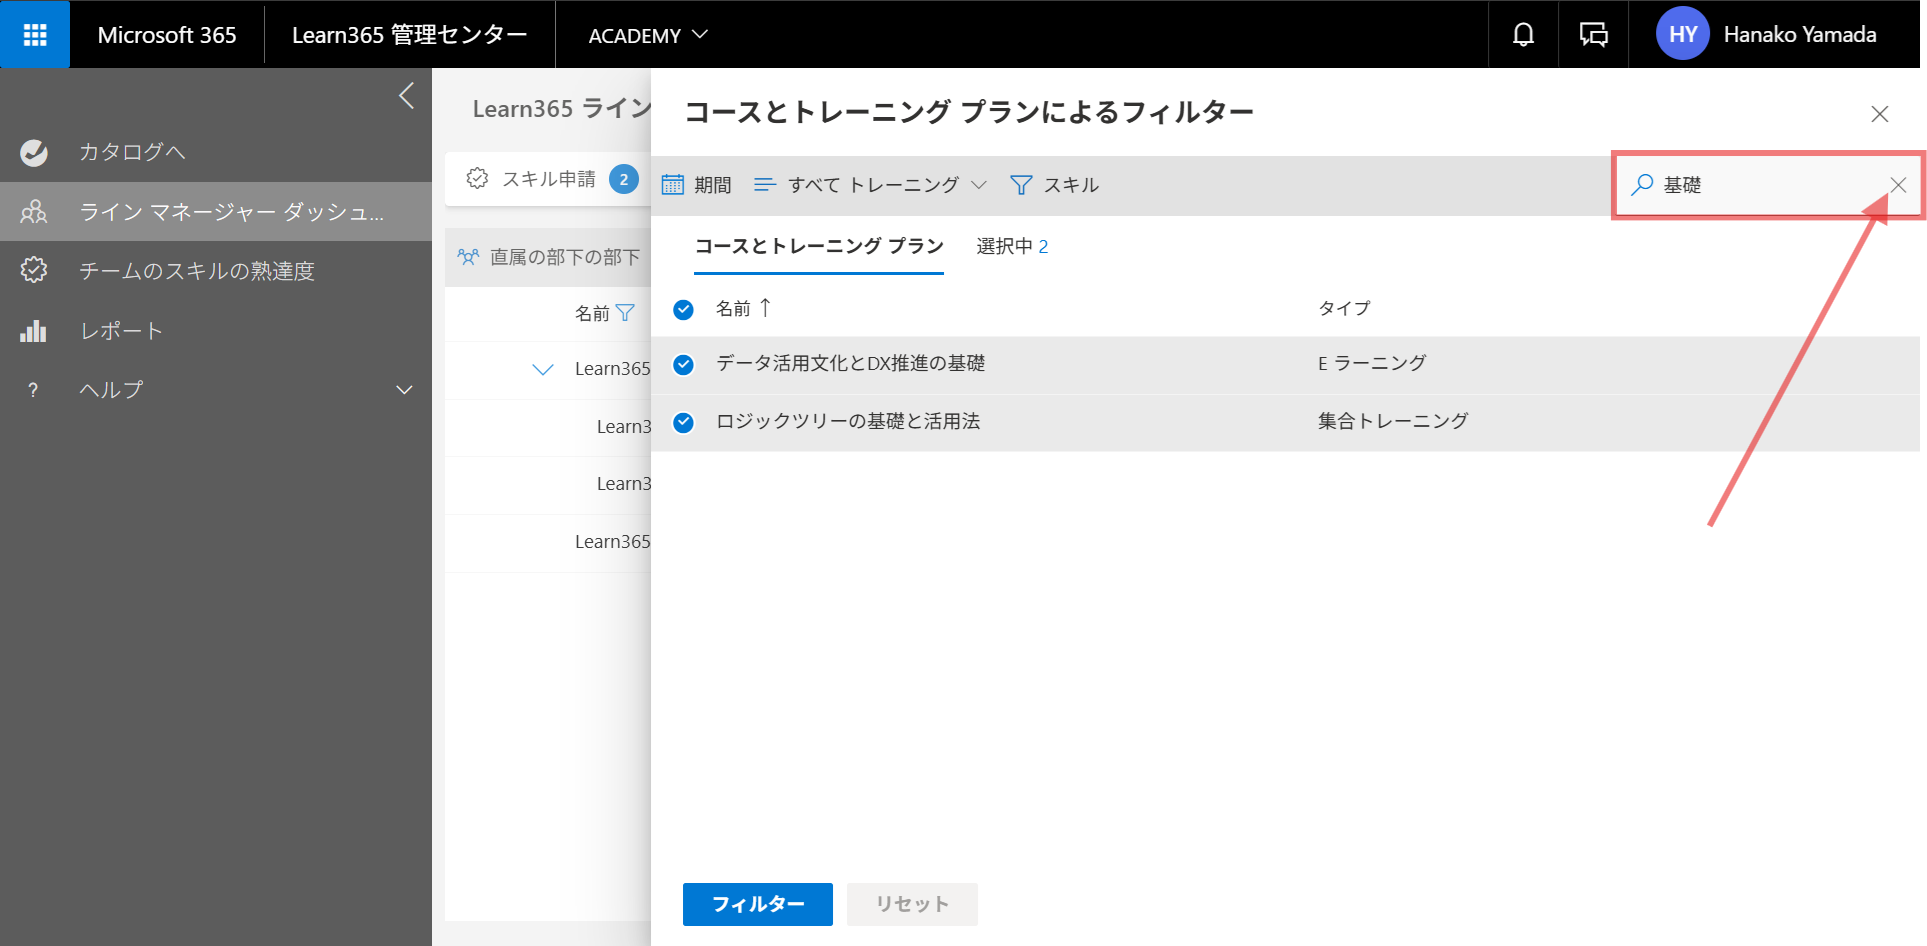Click the 集合トレーニング type cell

tap(1393, 421)
